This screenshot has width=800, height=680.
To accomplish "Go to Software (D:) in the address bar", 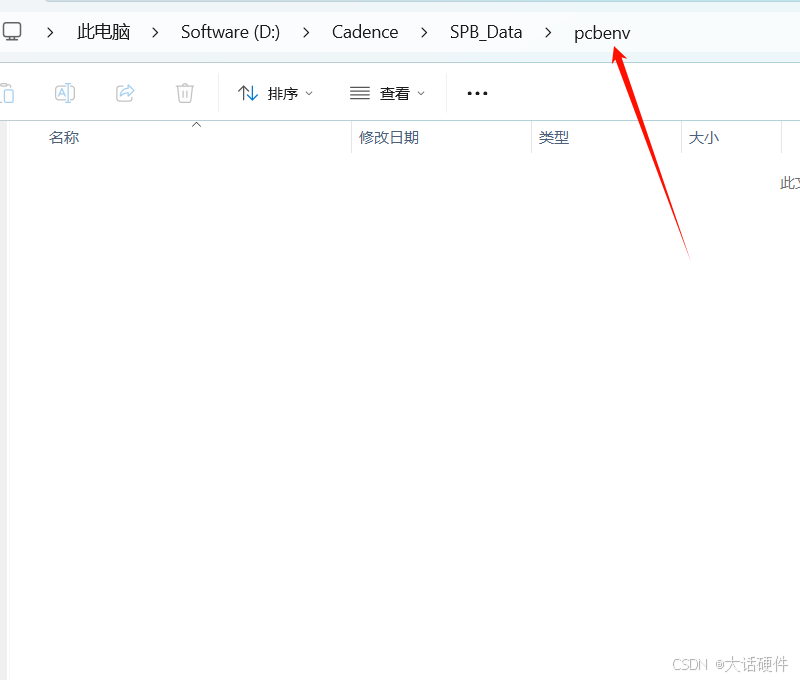I will click(230, 31).
